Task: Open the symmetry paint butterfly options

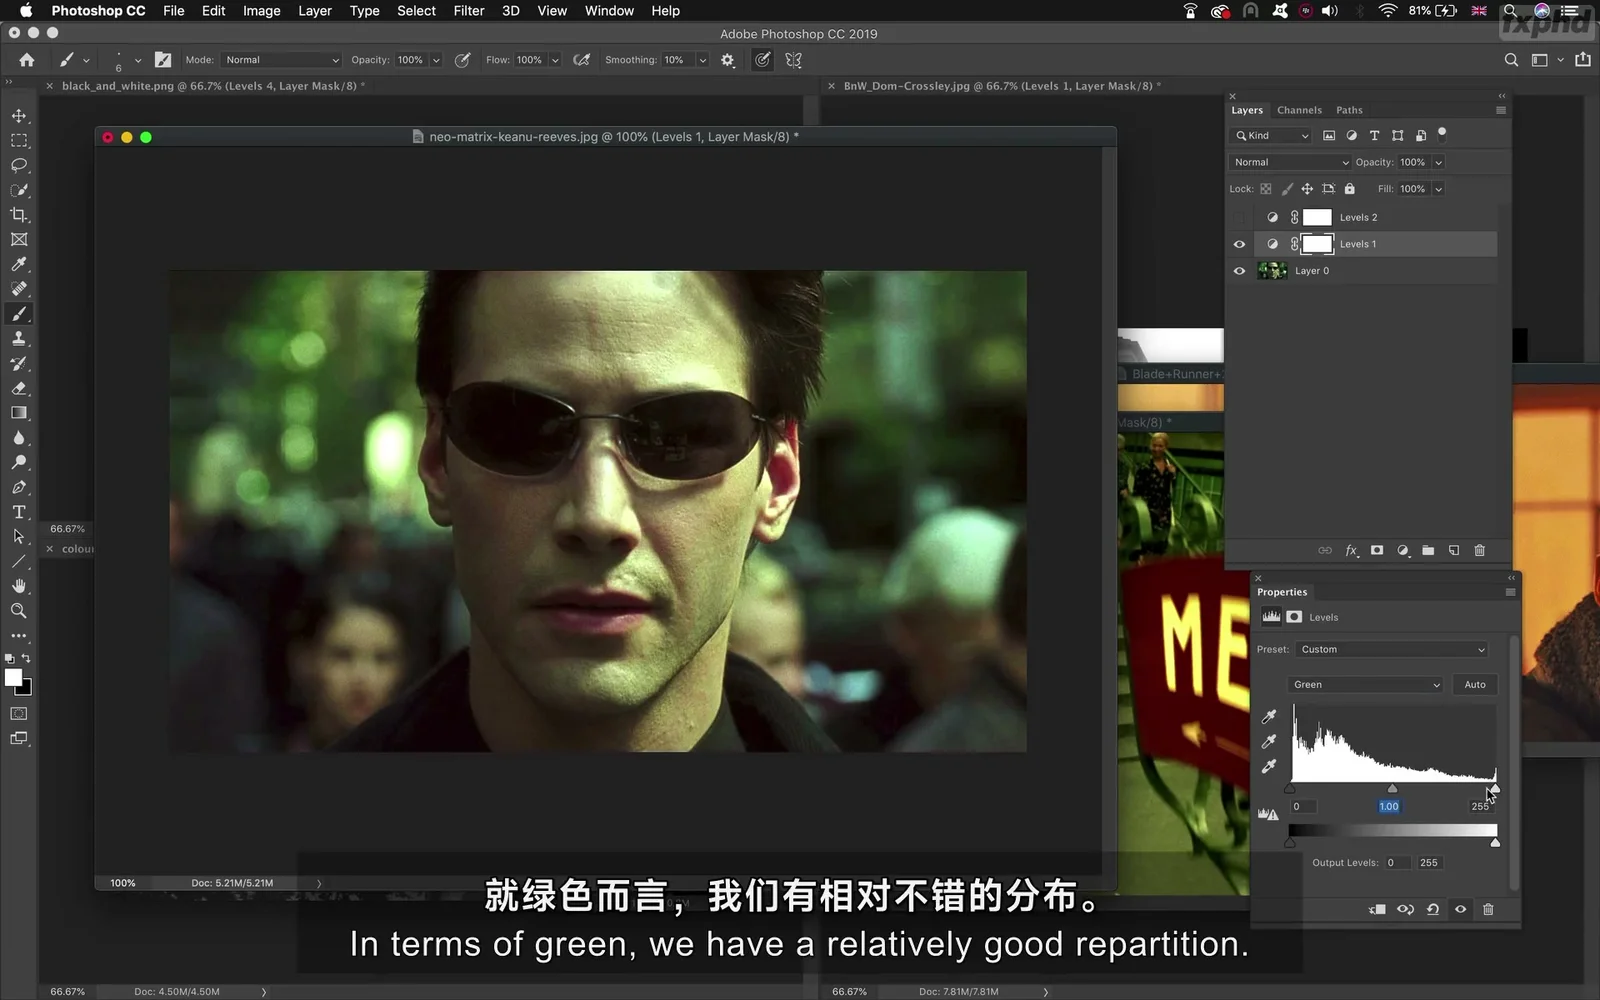Action: point(794,60)
